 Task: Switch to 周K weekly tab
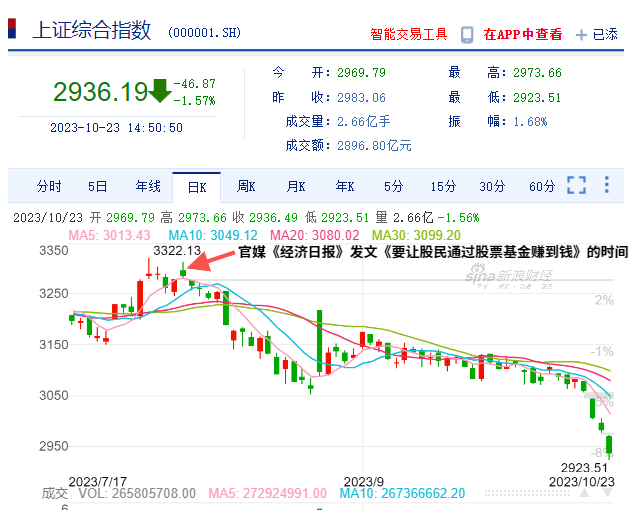click(x=246, y=187)
